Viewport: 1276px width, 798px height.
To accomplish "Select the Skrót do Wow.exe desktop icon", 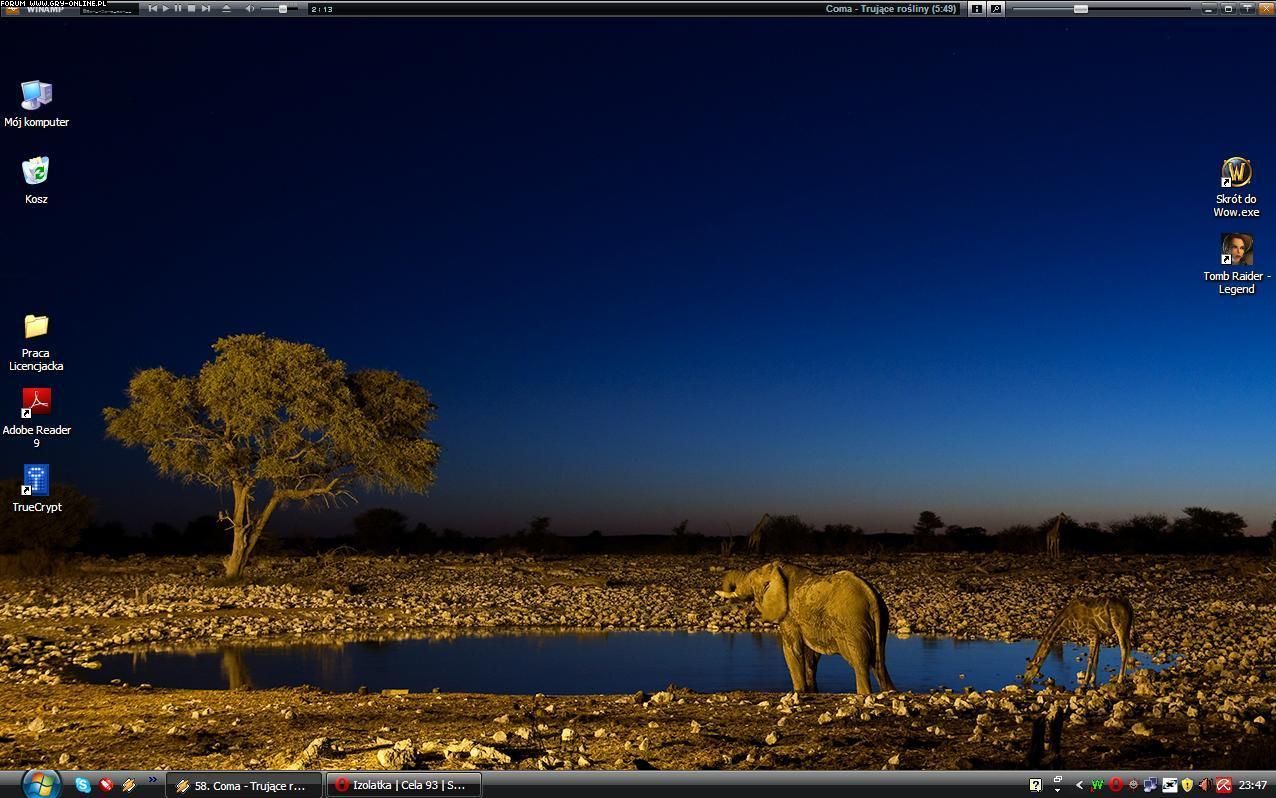I will (1236, 173).
